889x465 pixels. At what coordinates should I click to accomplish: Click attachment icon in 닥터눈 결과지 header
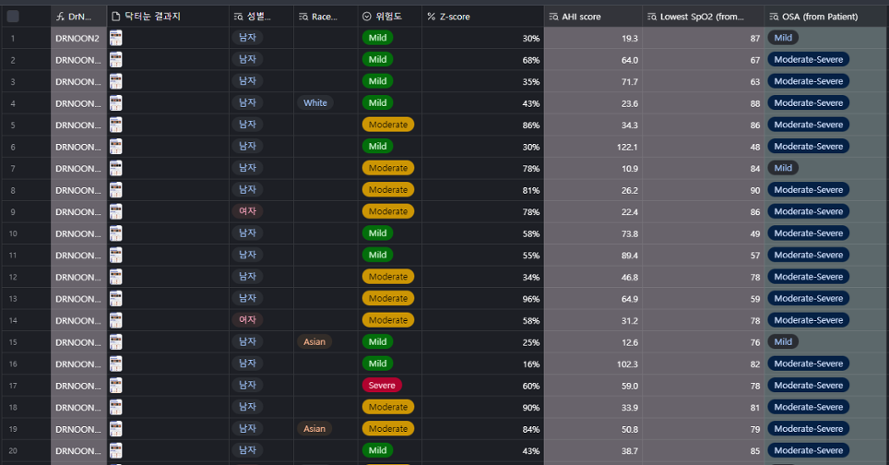[x=116, y=17]
